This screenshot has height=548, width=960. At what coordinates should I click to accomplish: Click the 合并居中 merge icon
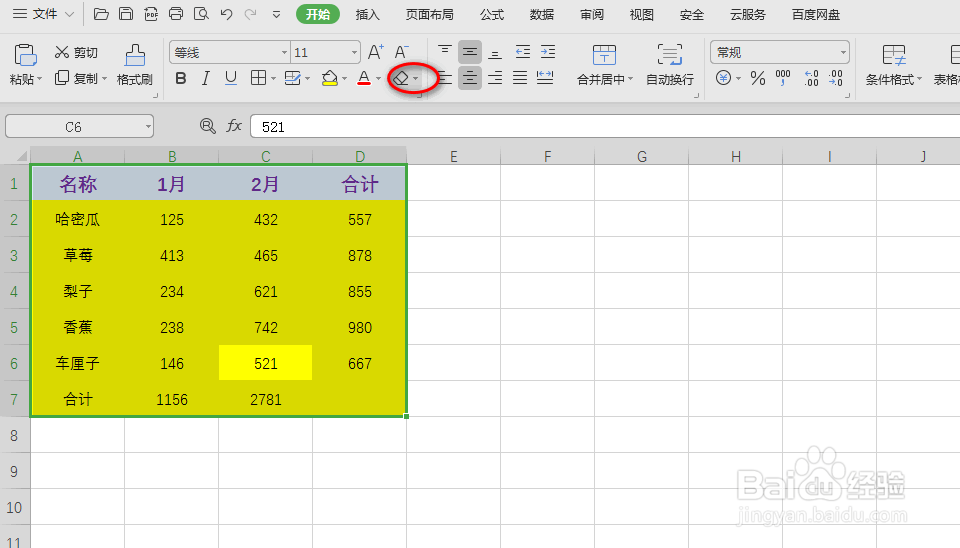(x=604, y=55)
